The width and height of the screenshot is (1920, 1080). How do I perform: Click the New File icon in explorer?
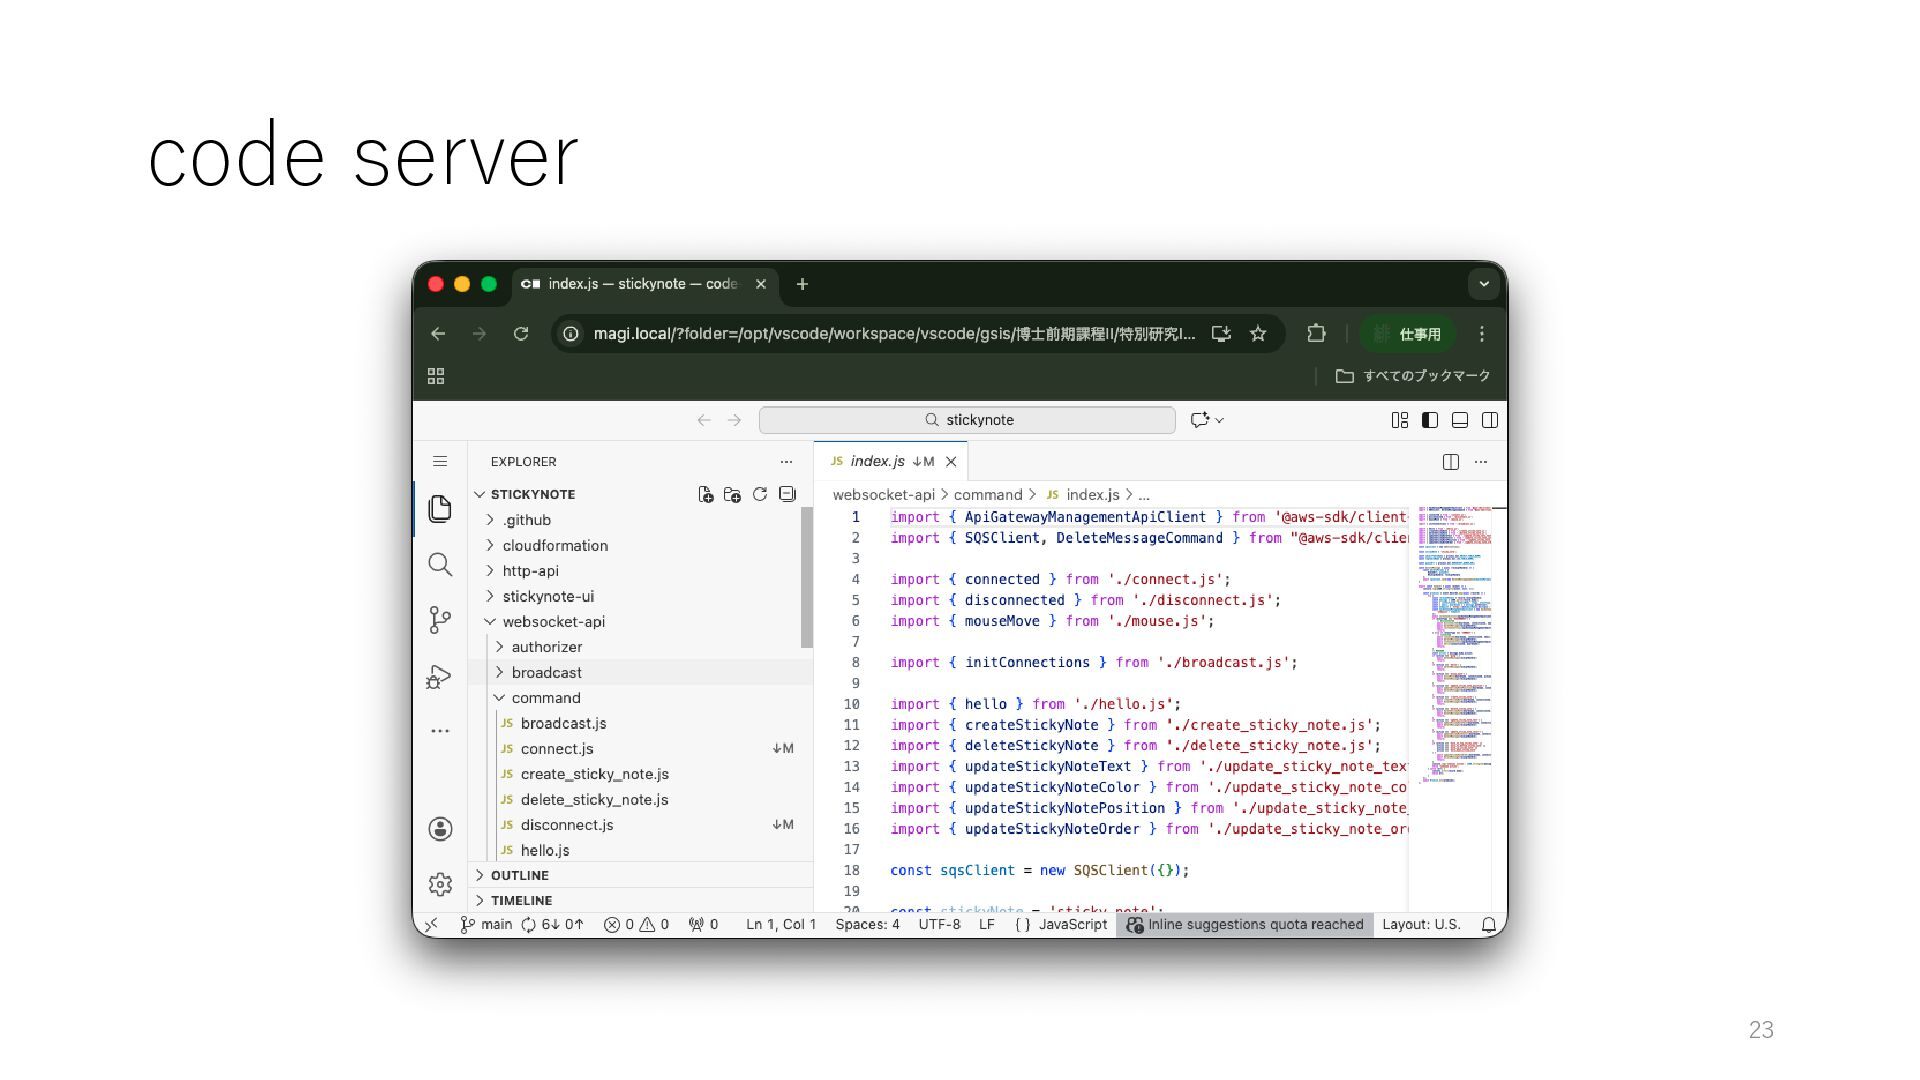[x=706, y=494]
